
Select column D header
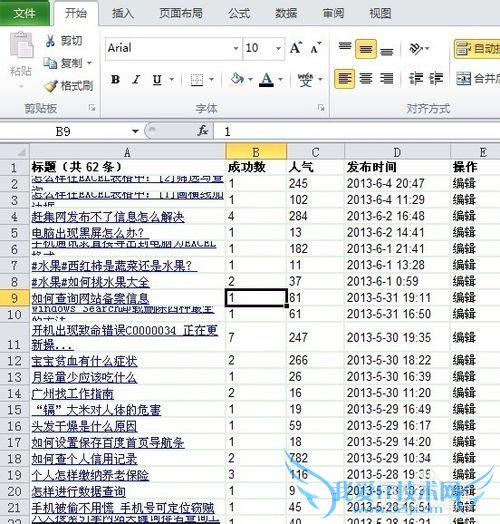click(x=397, y=152)
